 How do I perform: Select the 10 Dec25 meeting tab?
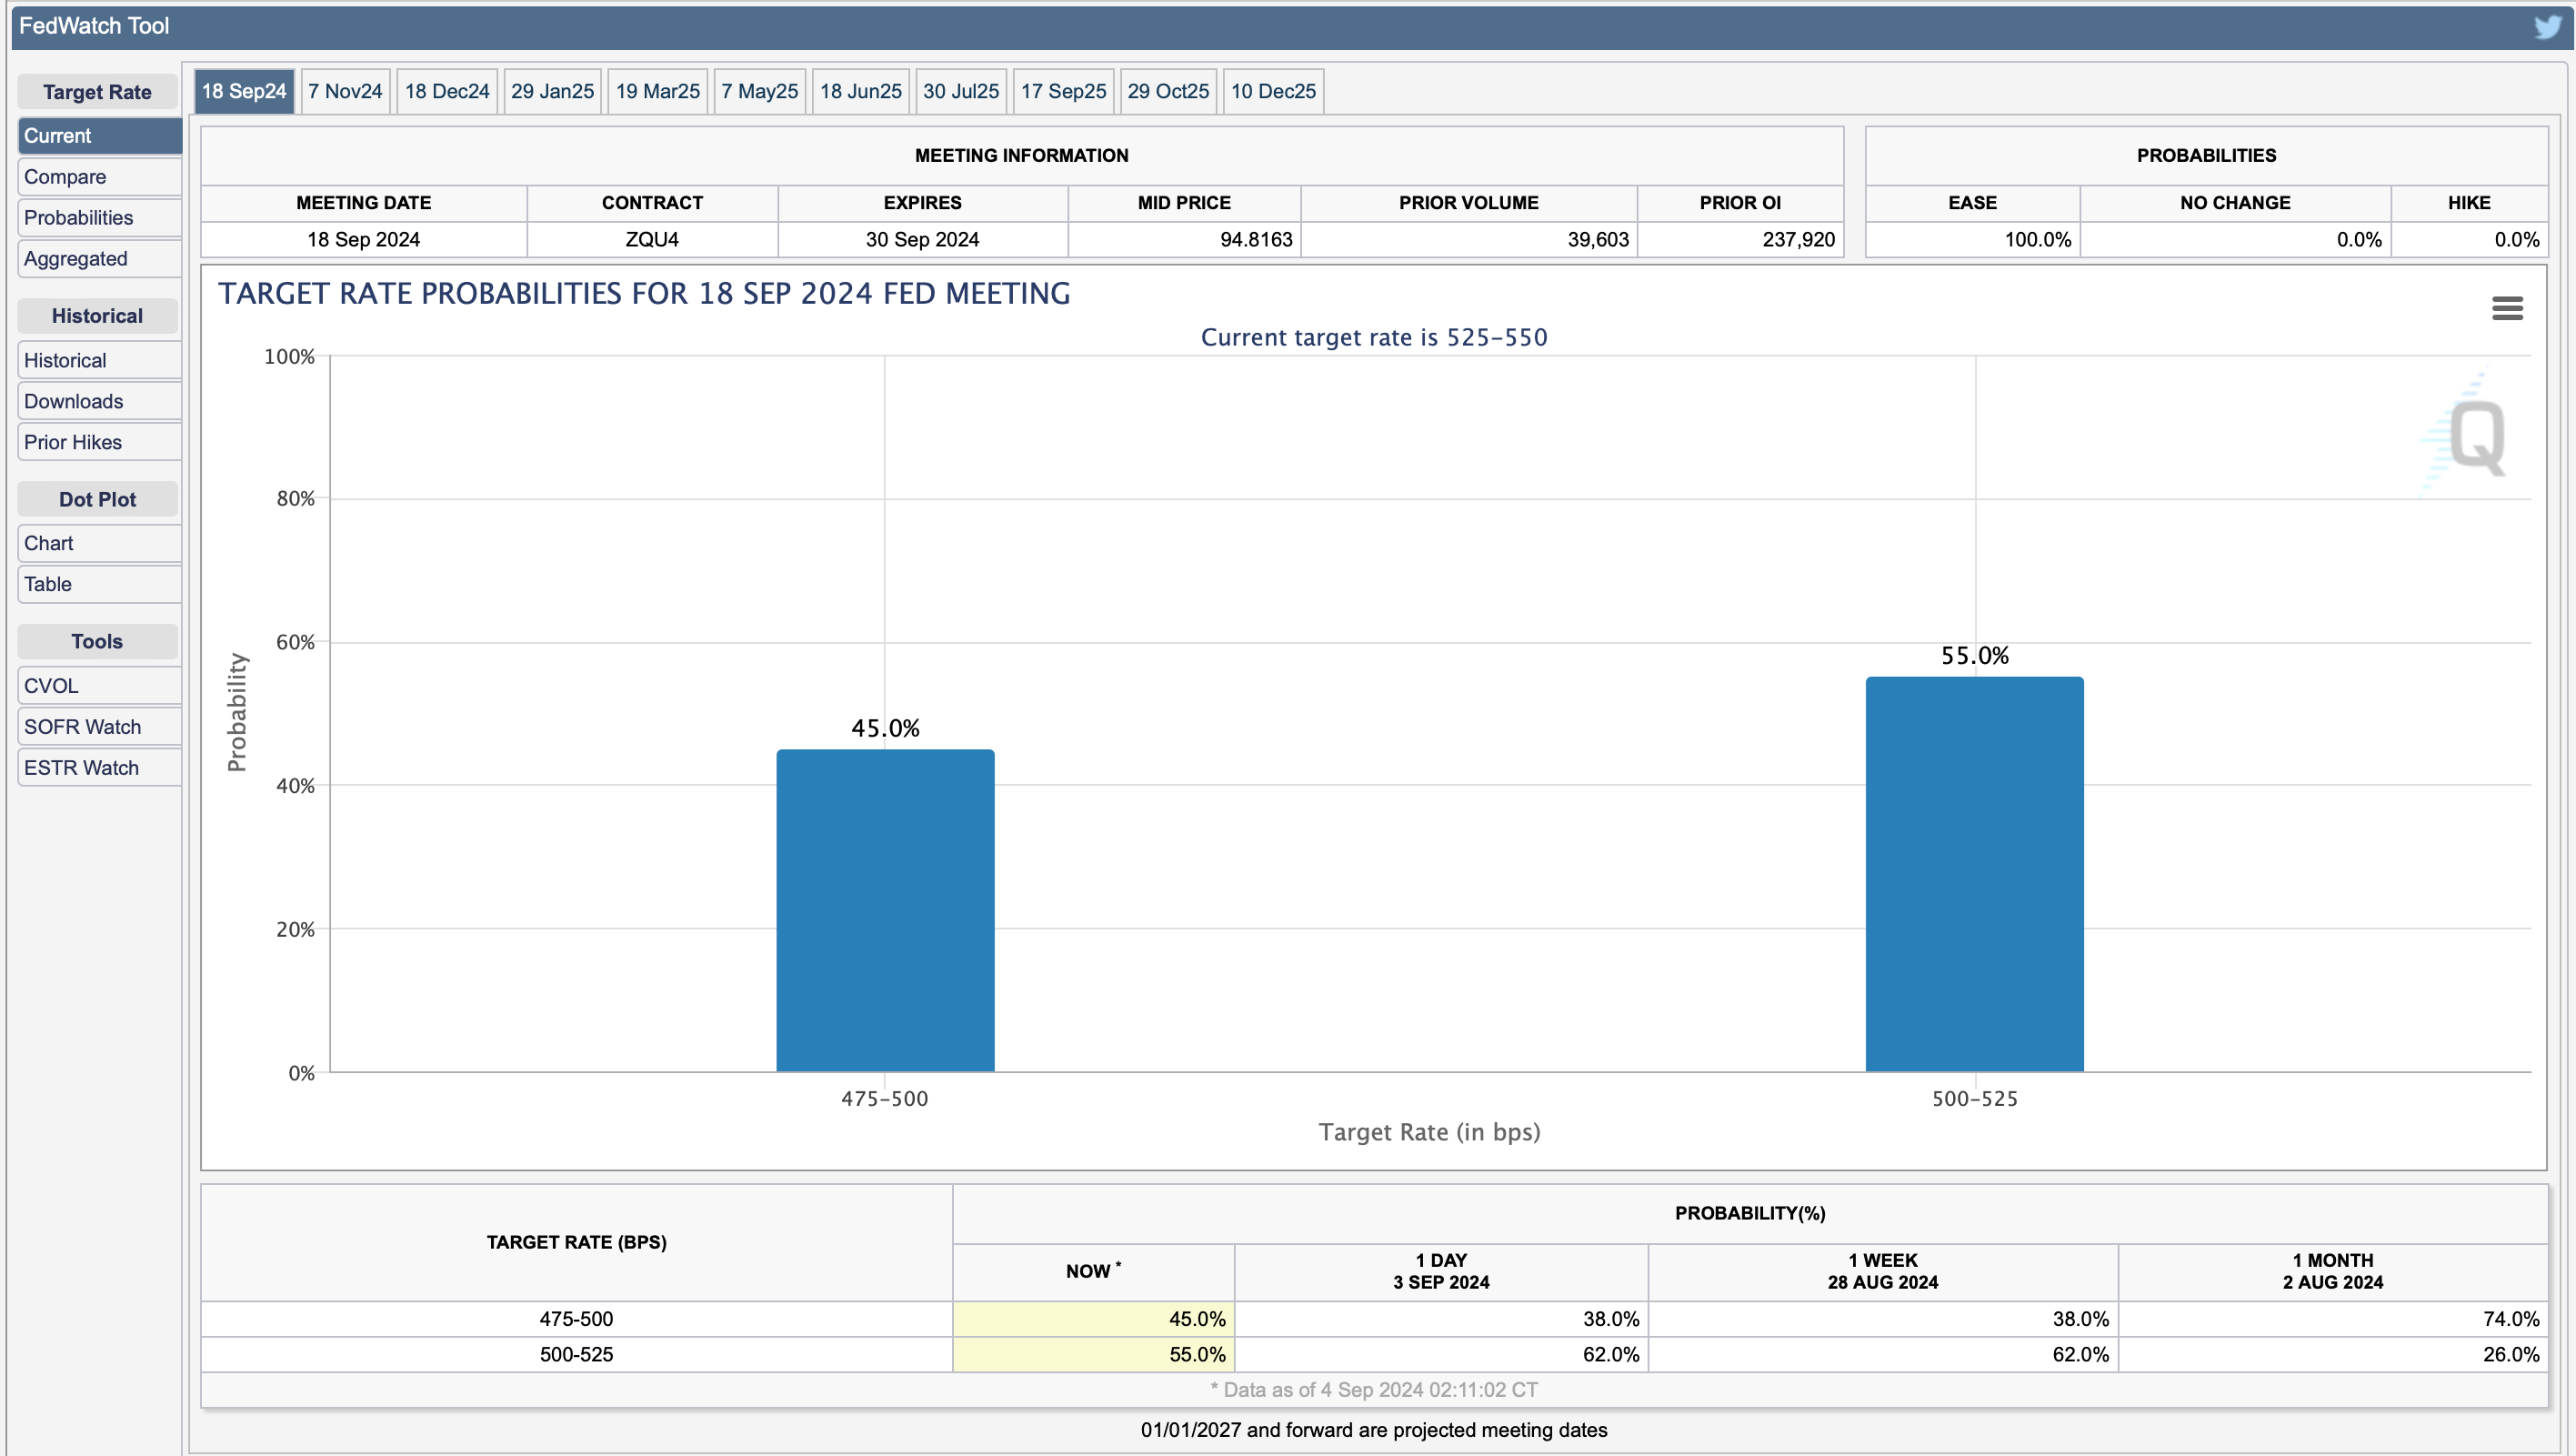point(1273,91)
